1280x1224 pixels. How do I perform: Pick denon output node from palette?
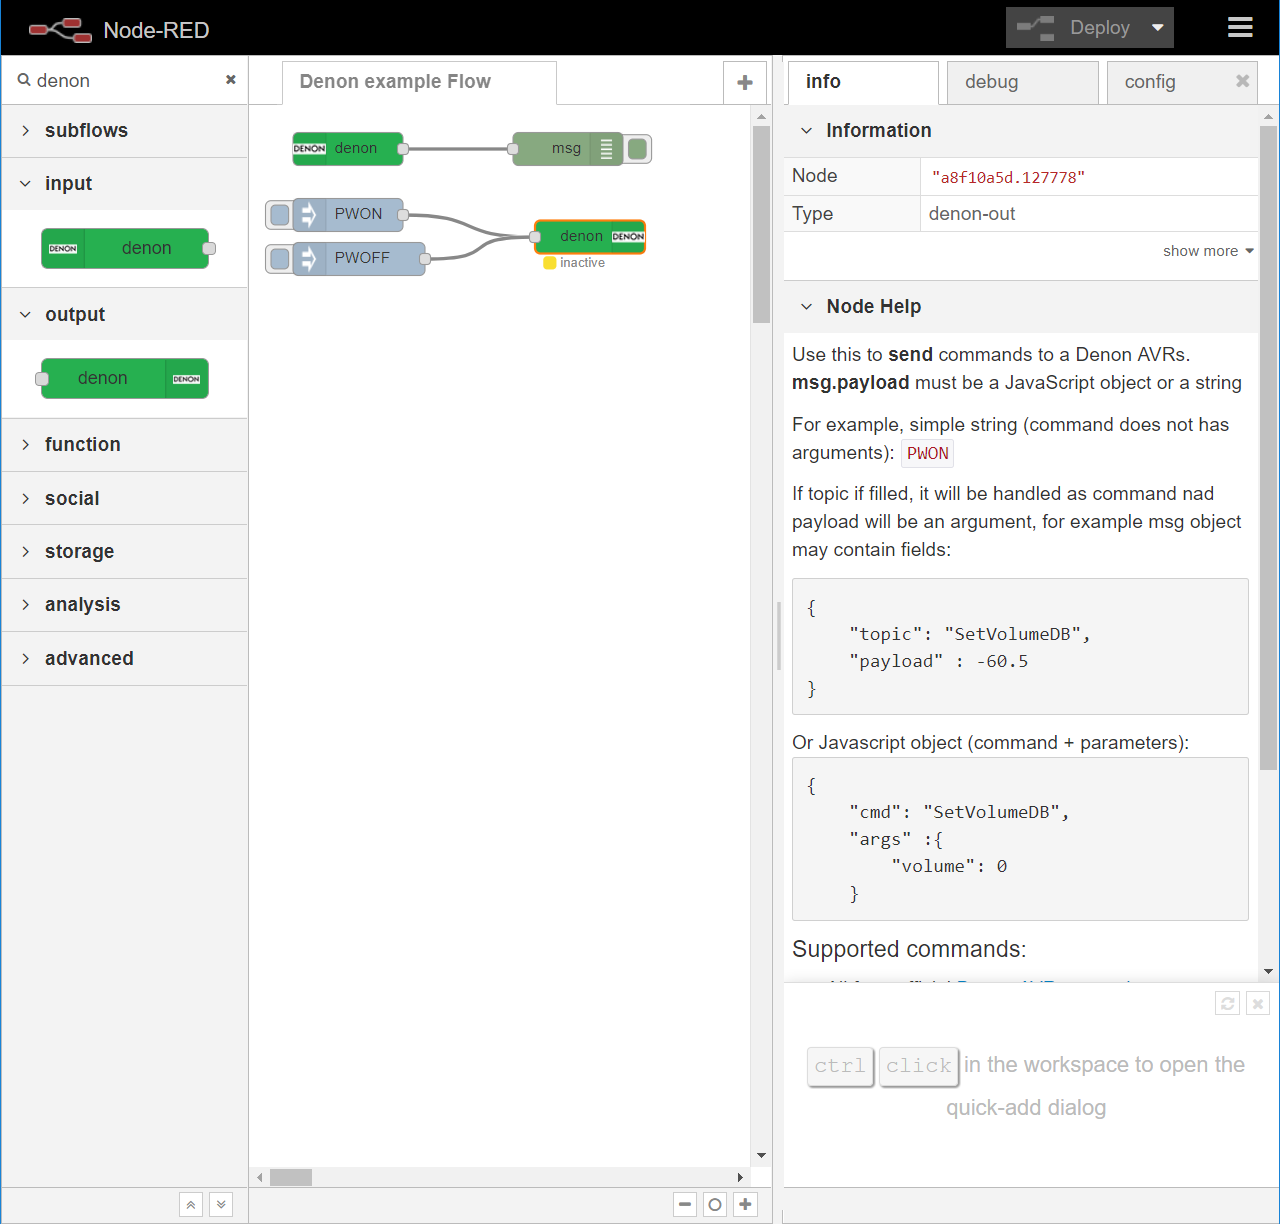point(125,378)
